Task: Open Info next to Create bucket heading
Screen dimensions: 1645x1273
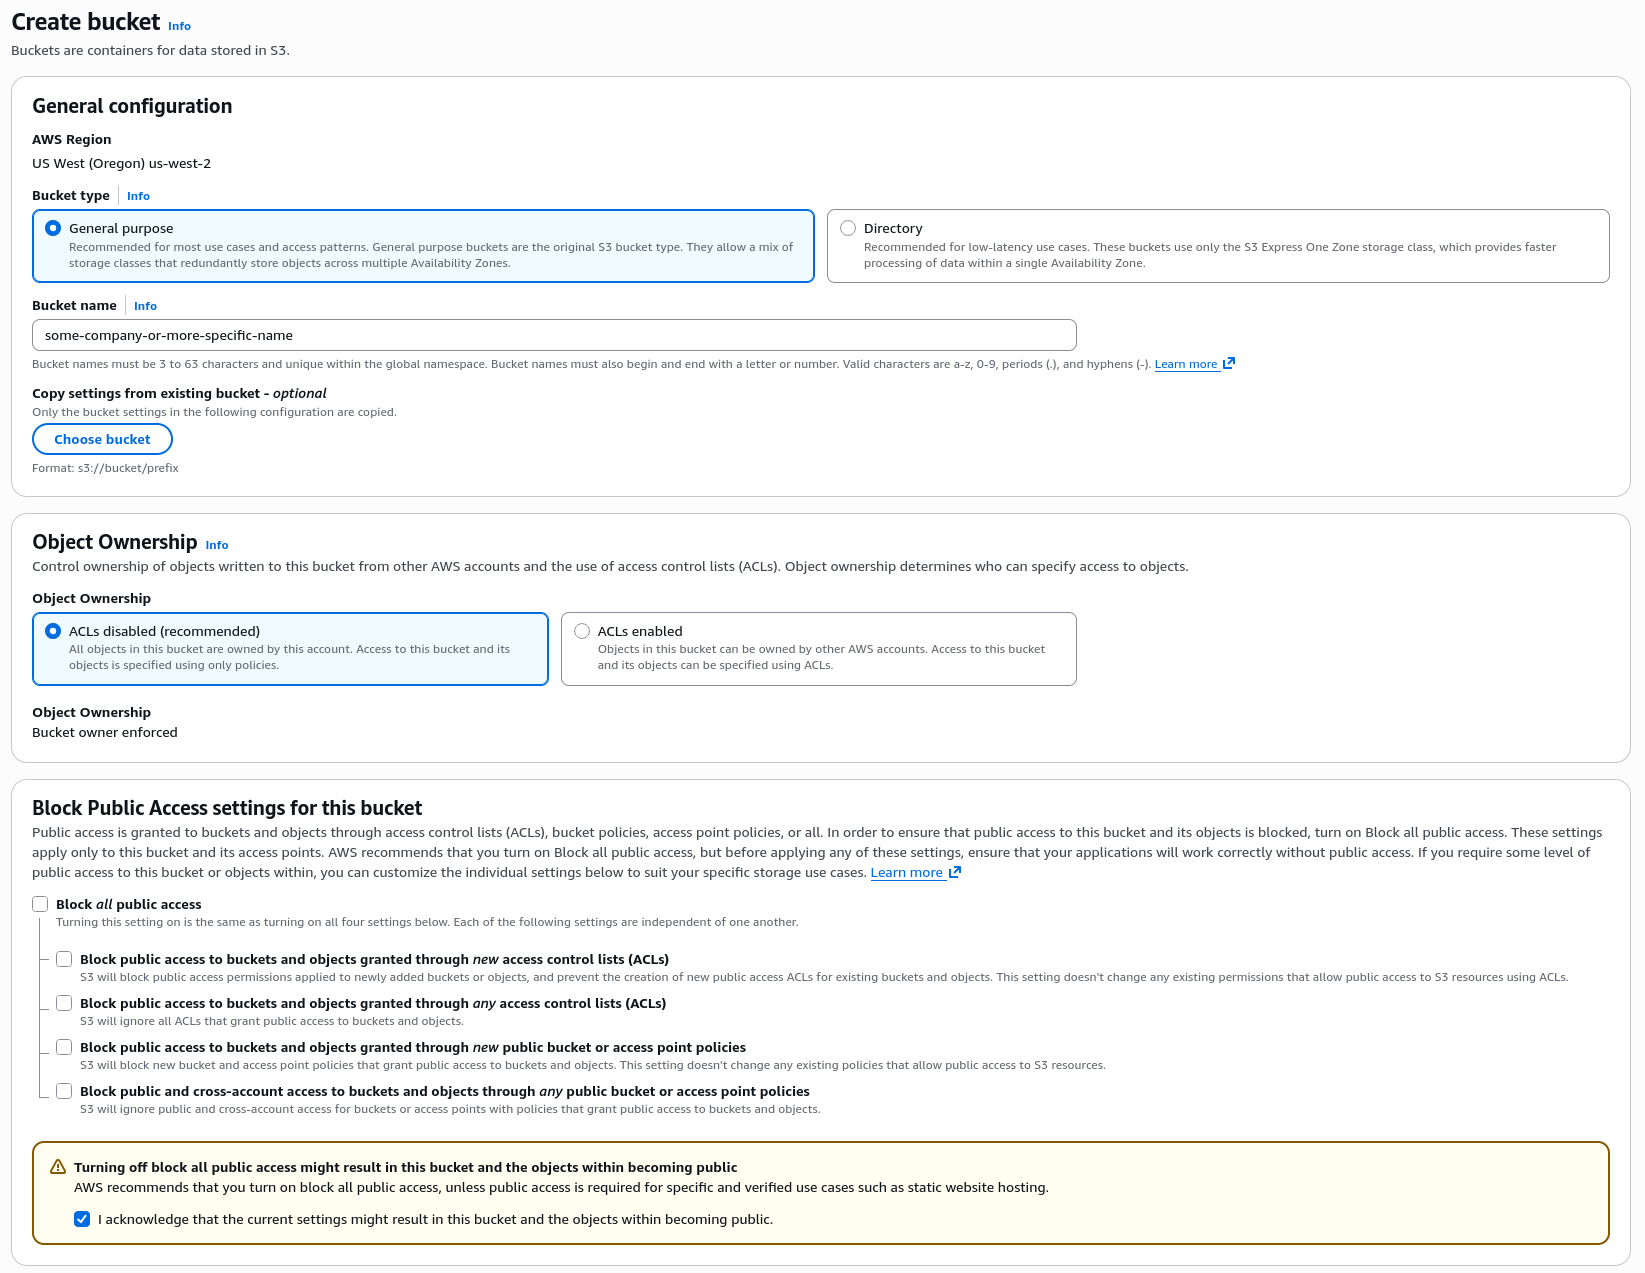Action: [x=179, y=26]
